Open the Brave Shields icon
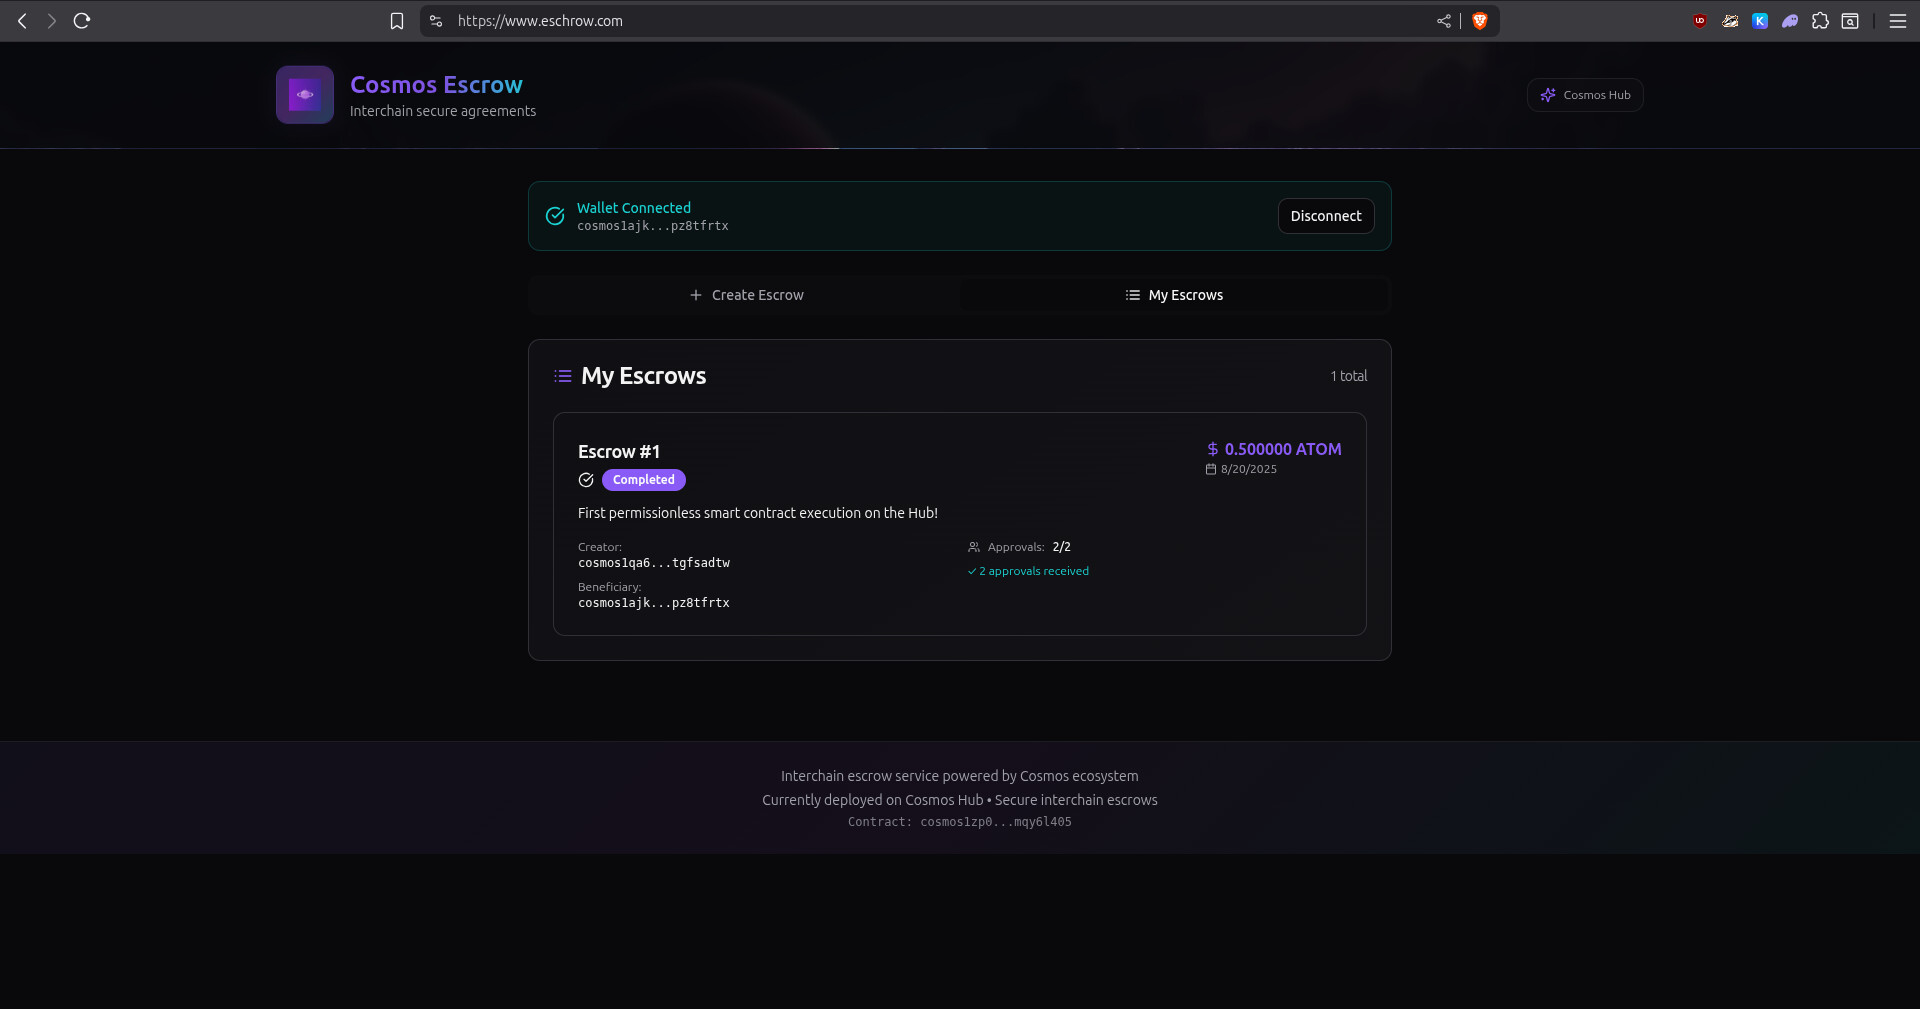The image size is (1920, 1009). 1480,21
